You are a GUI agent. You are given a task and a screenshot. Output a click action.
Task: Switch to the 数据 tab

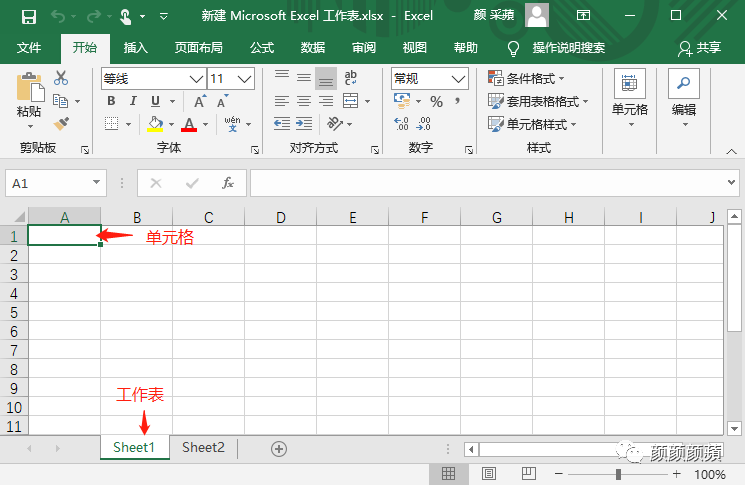coord(313,48)
